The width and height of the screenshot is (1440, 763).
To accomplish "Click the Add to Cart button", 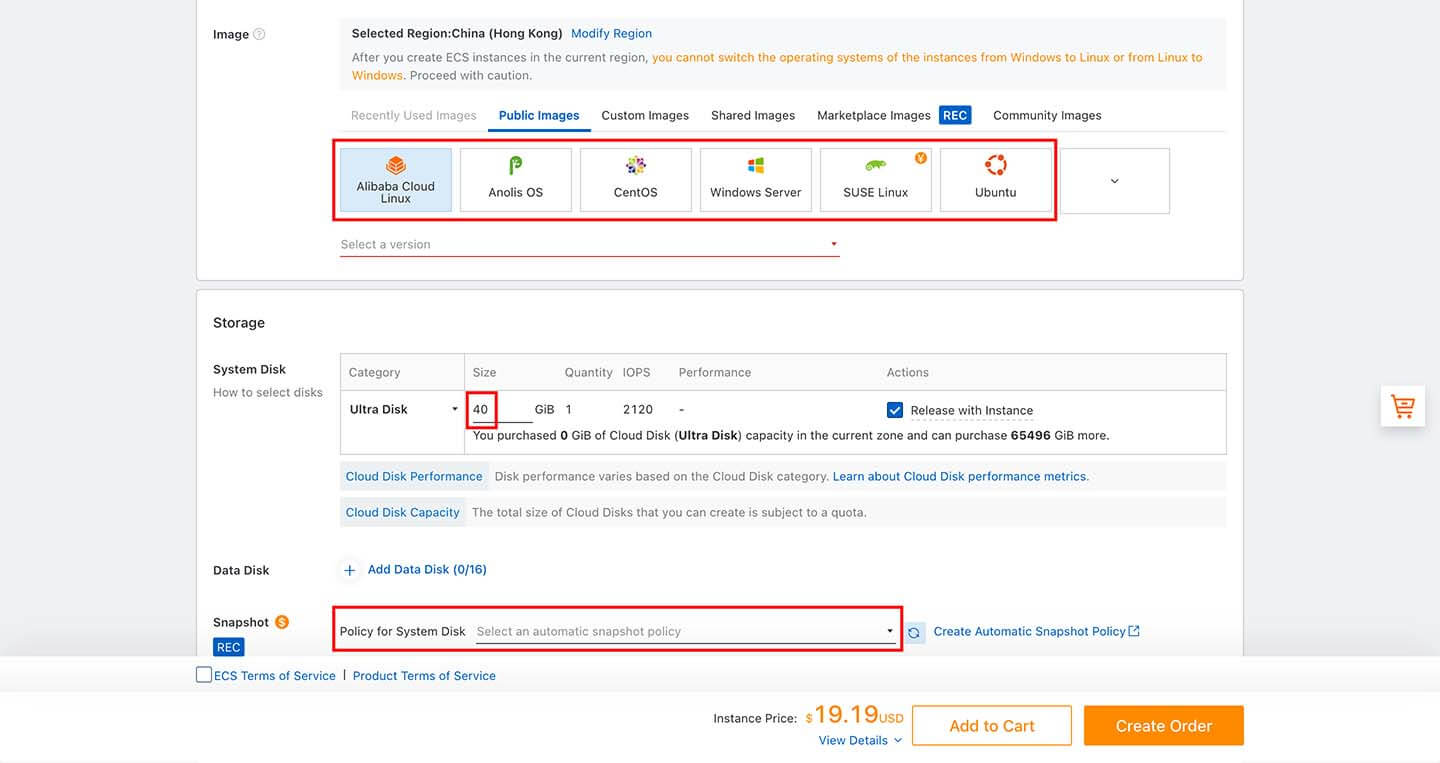I will pos(992,726).
